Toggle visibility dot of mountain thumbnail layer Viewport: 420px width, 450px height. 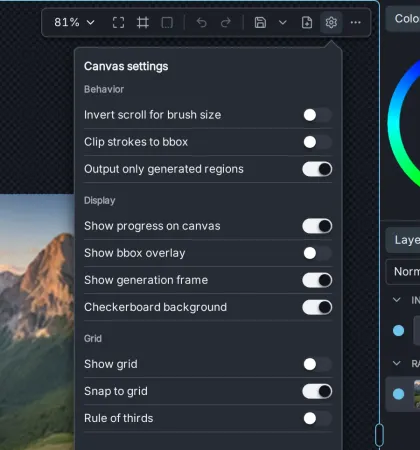(x=398, y=394)
